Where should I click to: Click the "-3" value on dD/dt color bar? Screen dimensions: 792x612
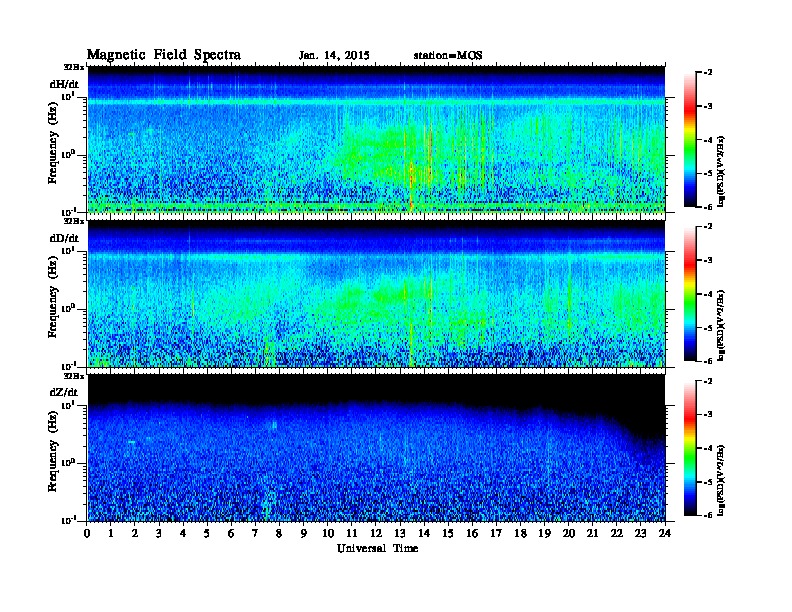coord(708,261)
